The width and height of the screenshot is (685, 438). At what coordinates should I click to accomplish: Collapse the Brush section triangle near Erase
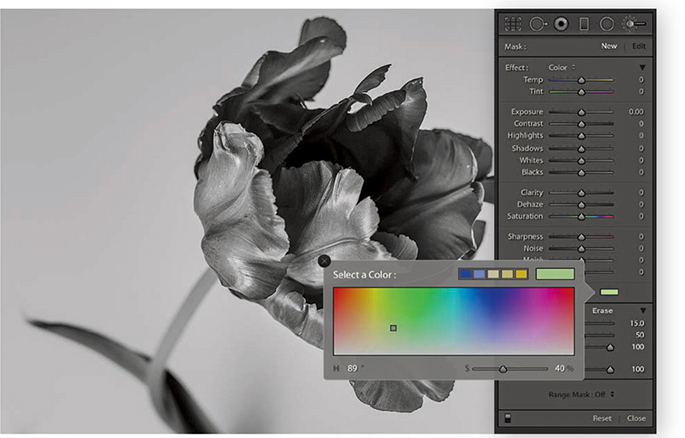643,310
